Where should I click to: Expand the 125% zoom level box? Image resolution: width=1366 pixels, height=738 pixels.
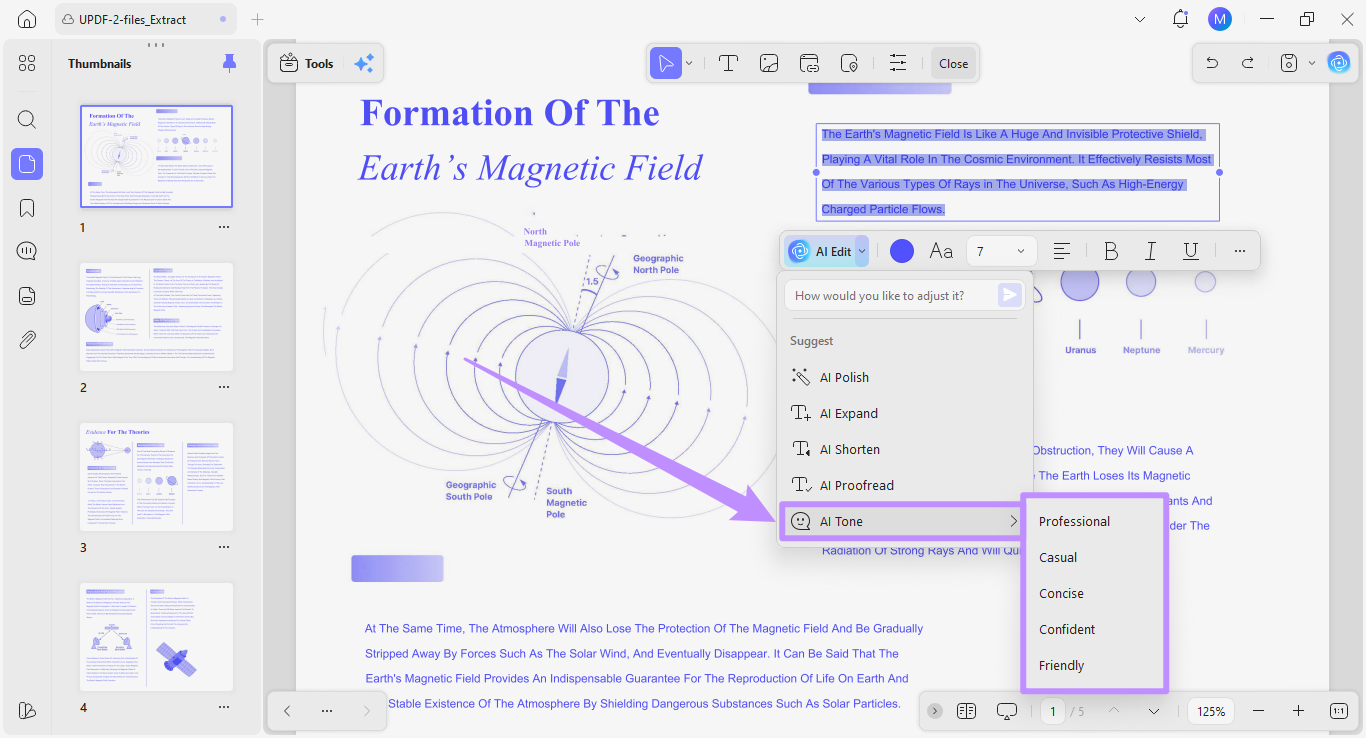tap(1211, 711)
